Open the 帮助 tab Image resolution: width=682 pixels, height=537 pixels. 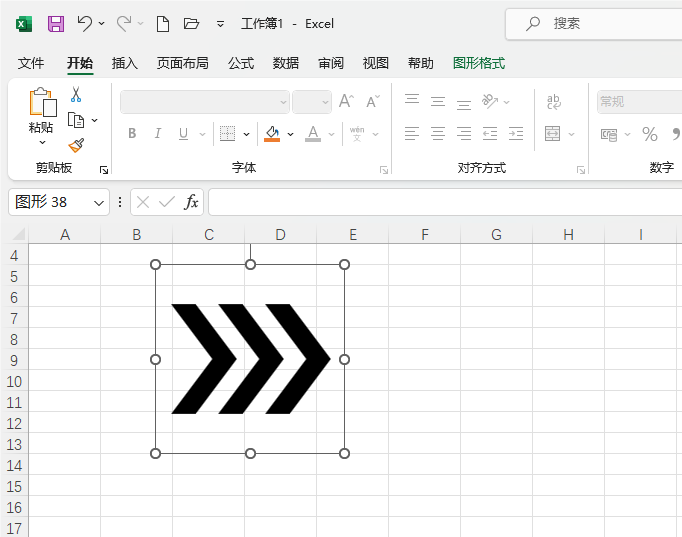pyautogui.click(x=421, y=63)
